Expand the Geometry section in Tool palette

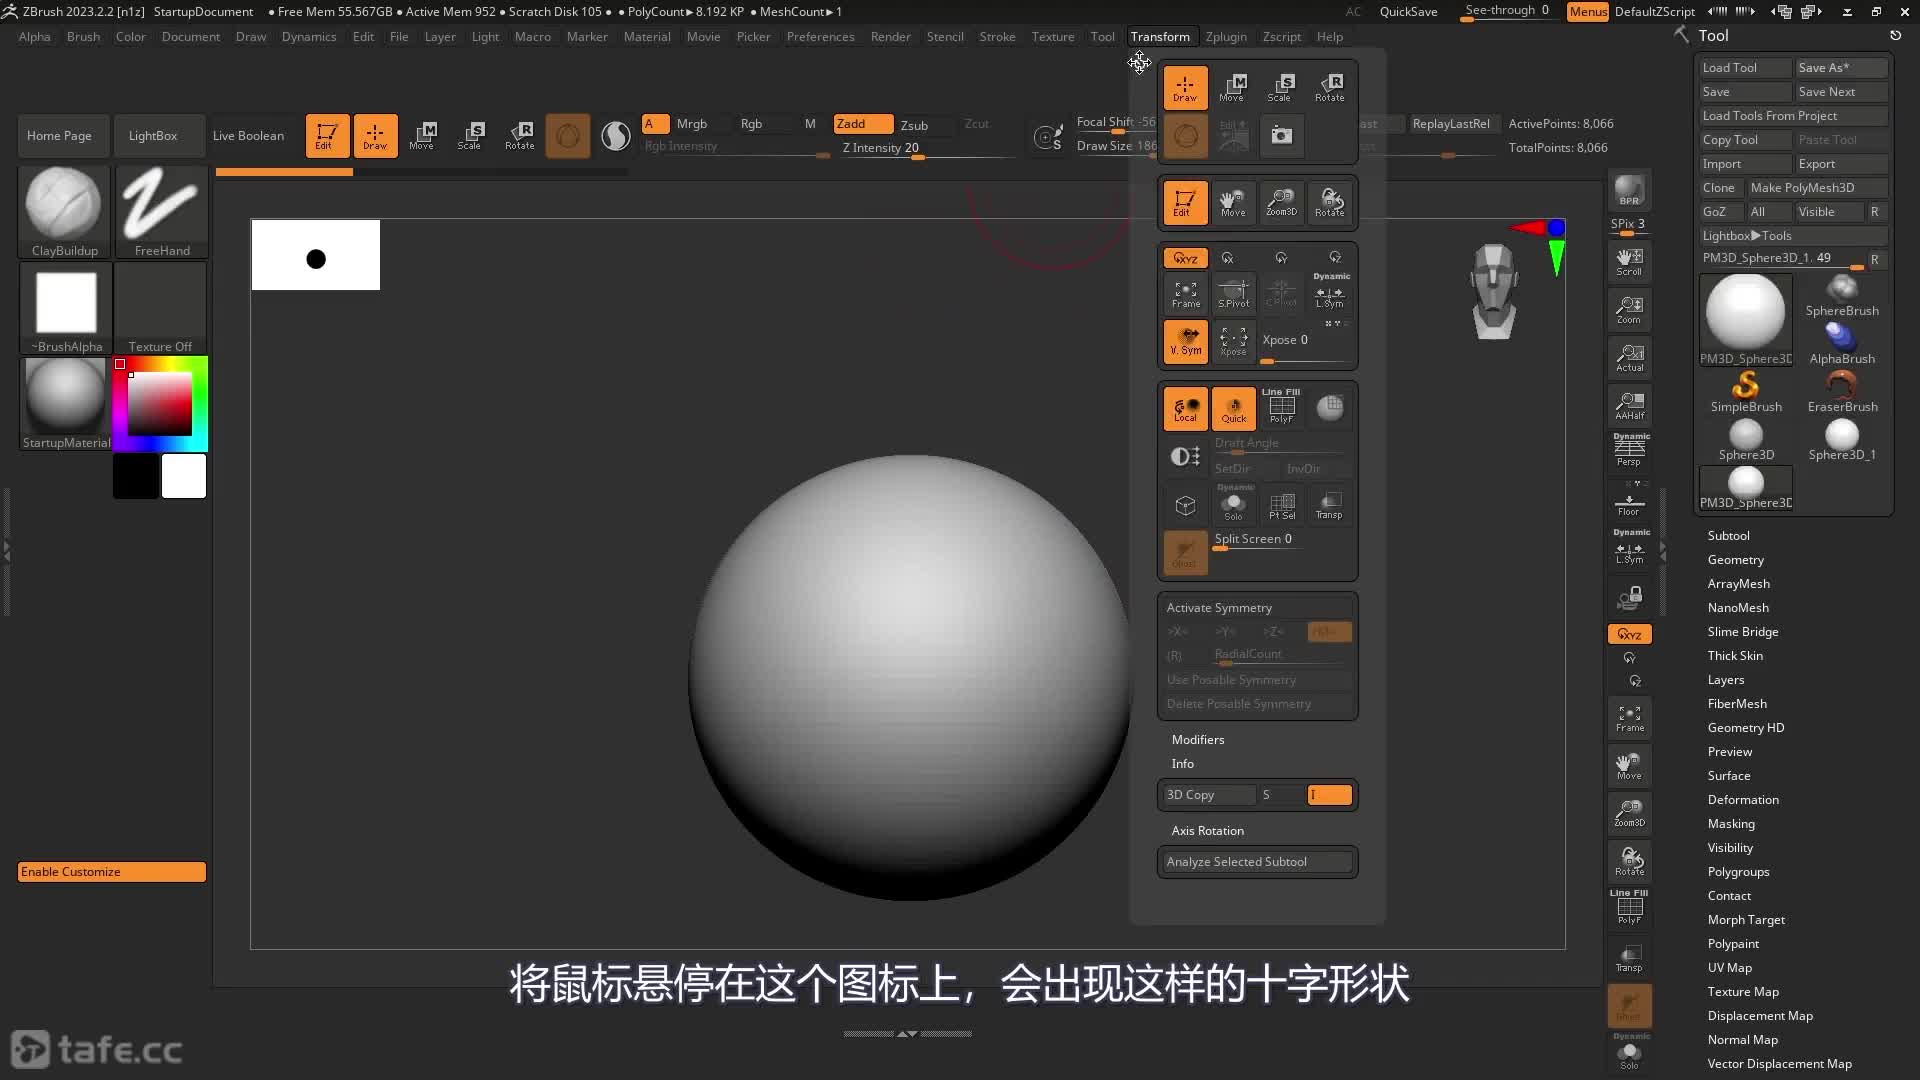click(x=1736, y=559)
